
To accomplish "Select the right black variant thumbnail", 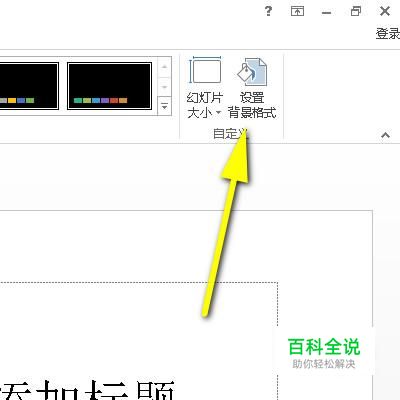I will pos(110,86).
